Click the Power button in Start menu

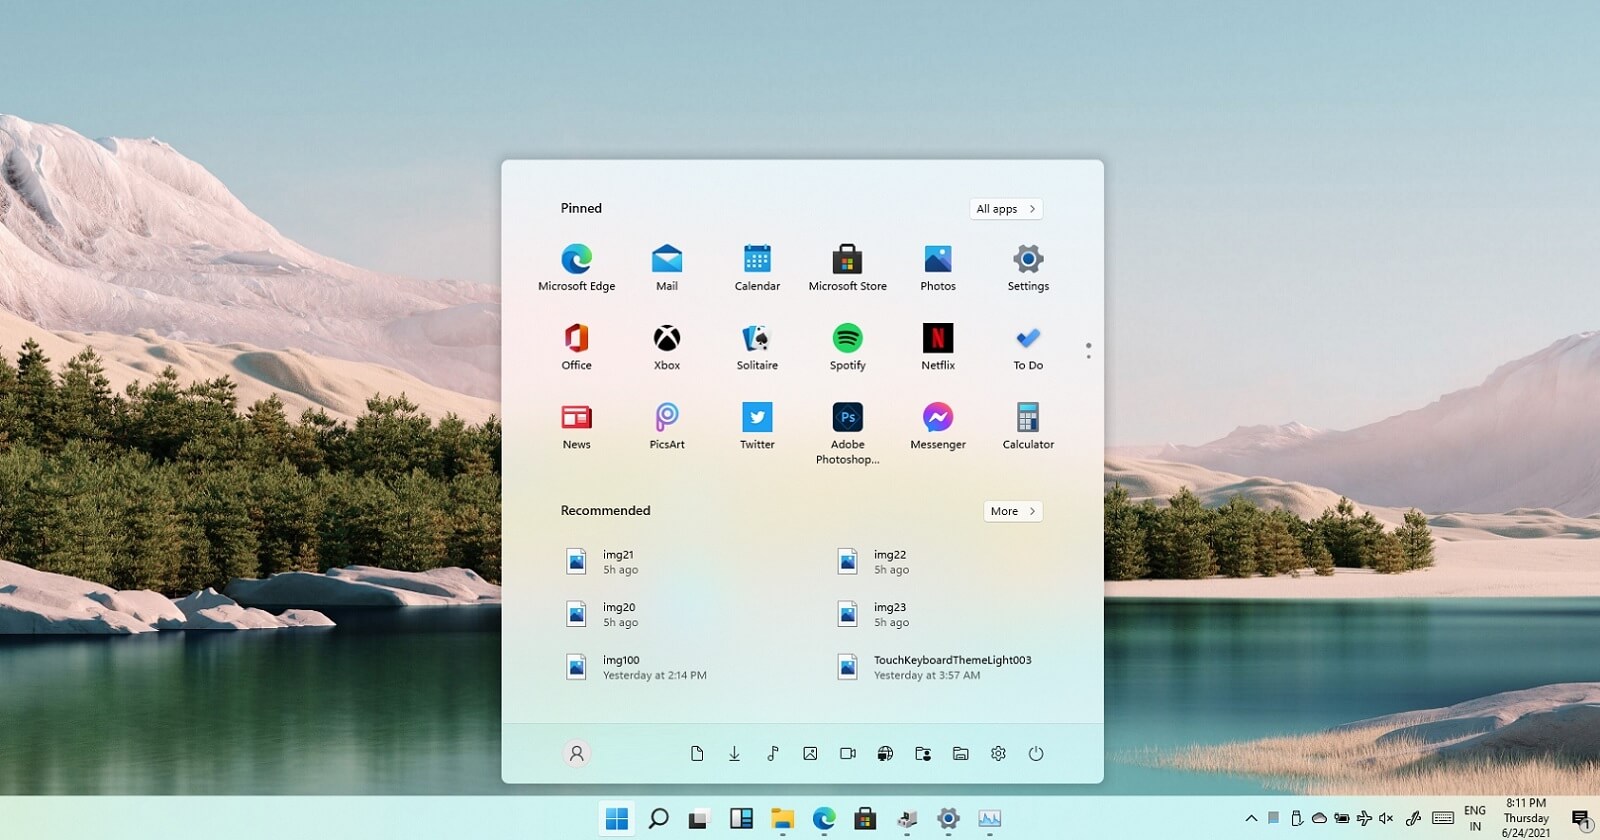coord(1035,754)
